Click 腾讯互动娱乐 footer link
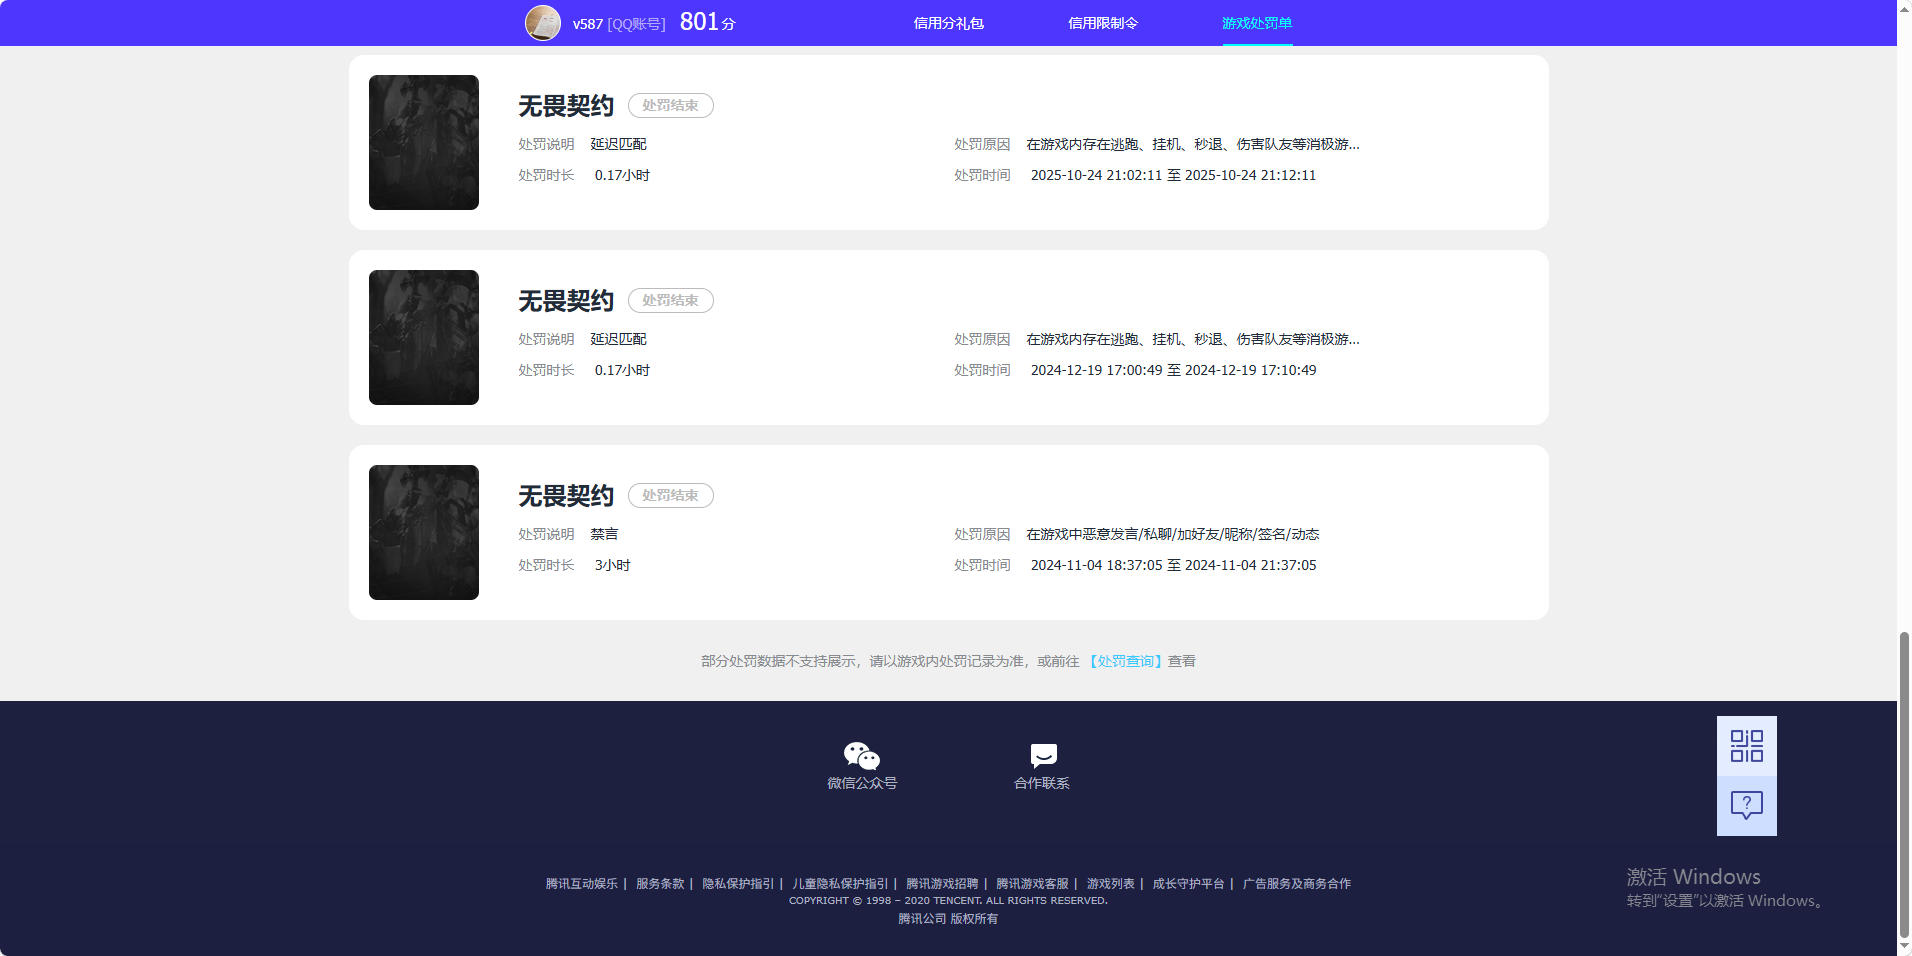1912x956 pixels. [x=581, y=884]
